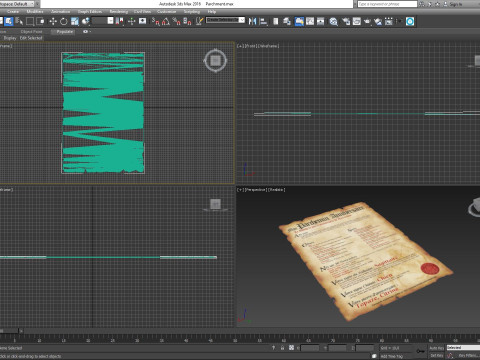Image resolution: width=480 pixels, height=360 pixels.
Task: Toggle the Ribbon icon
Action: pos(299,21)
